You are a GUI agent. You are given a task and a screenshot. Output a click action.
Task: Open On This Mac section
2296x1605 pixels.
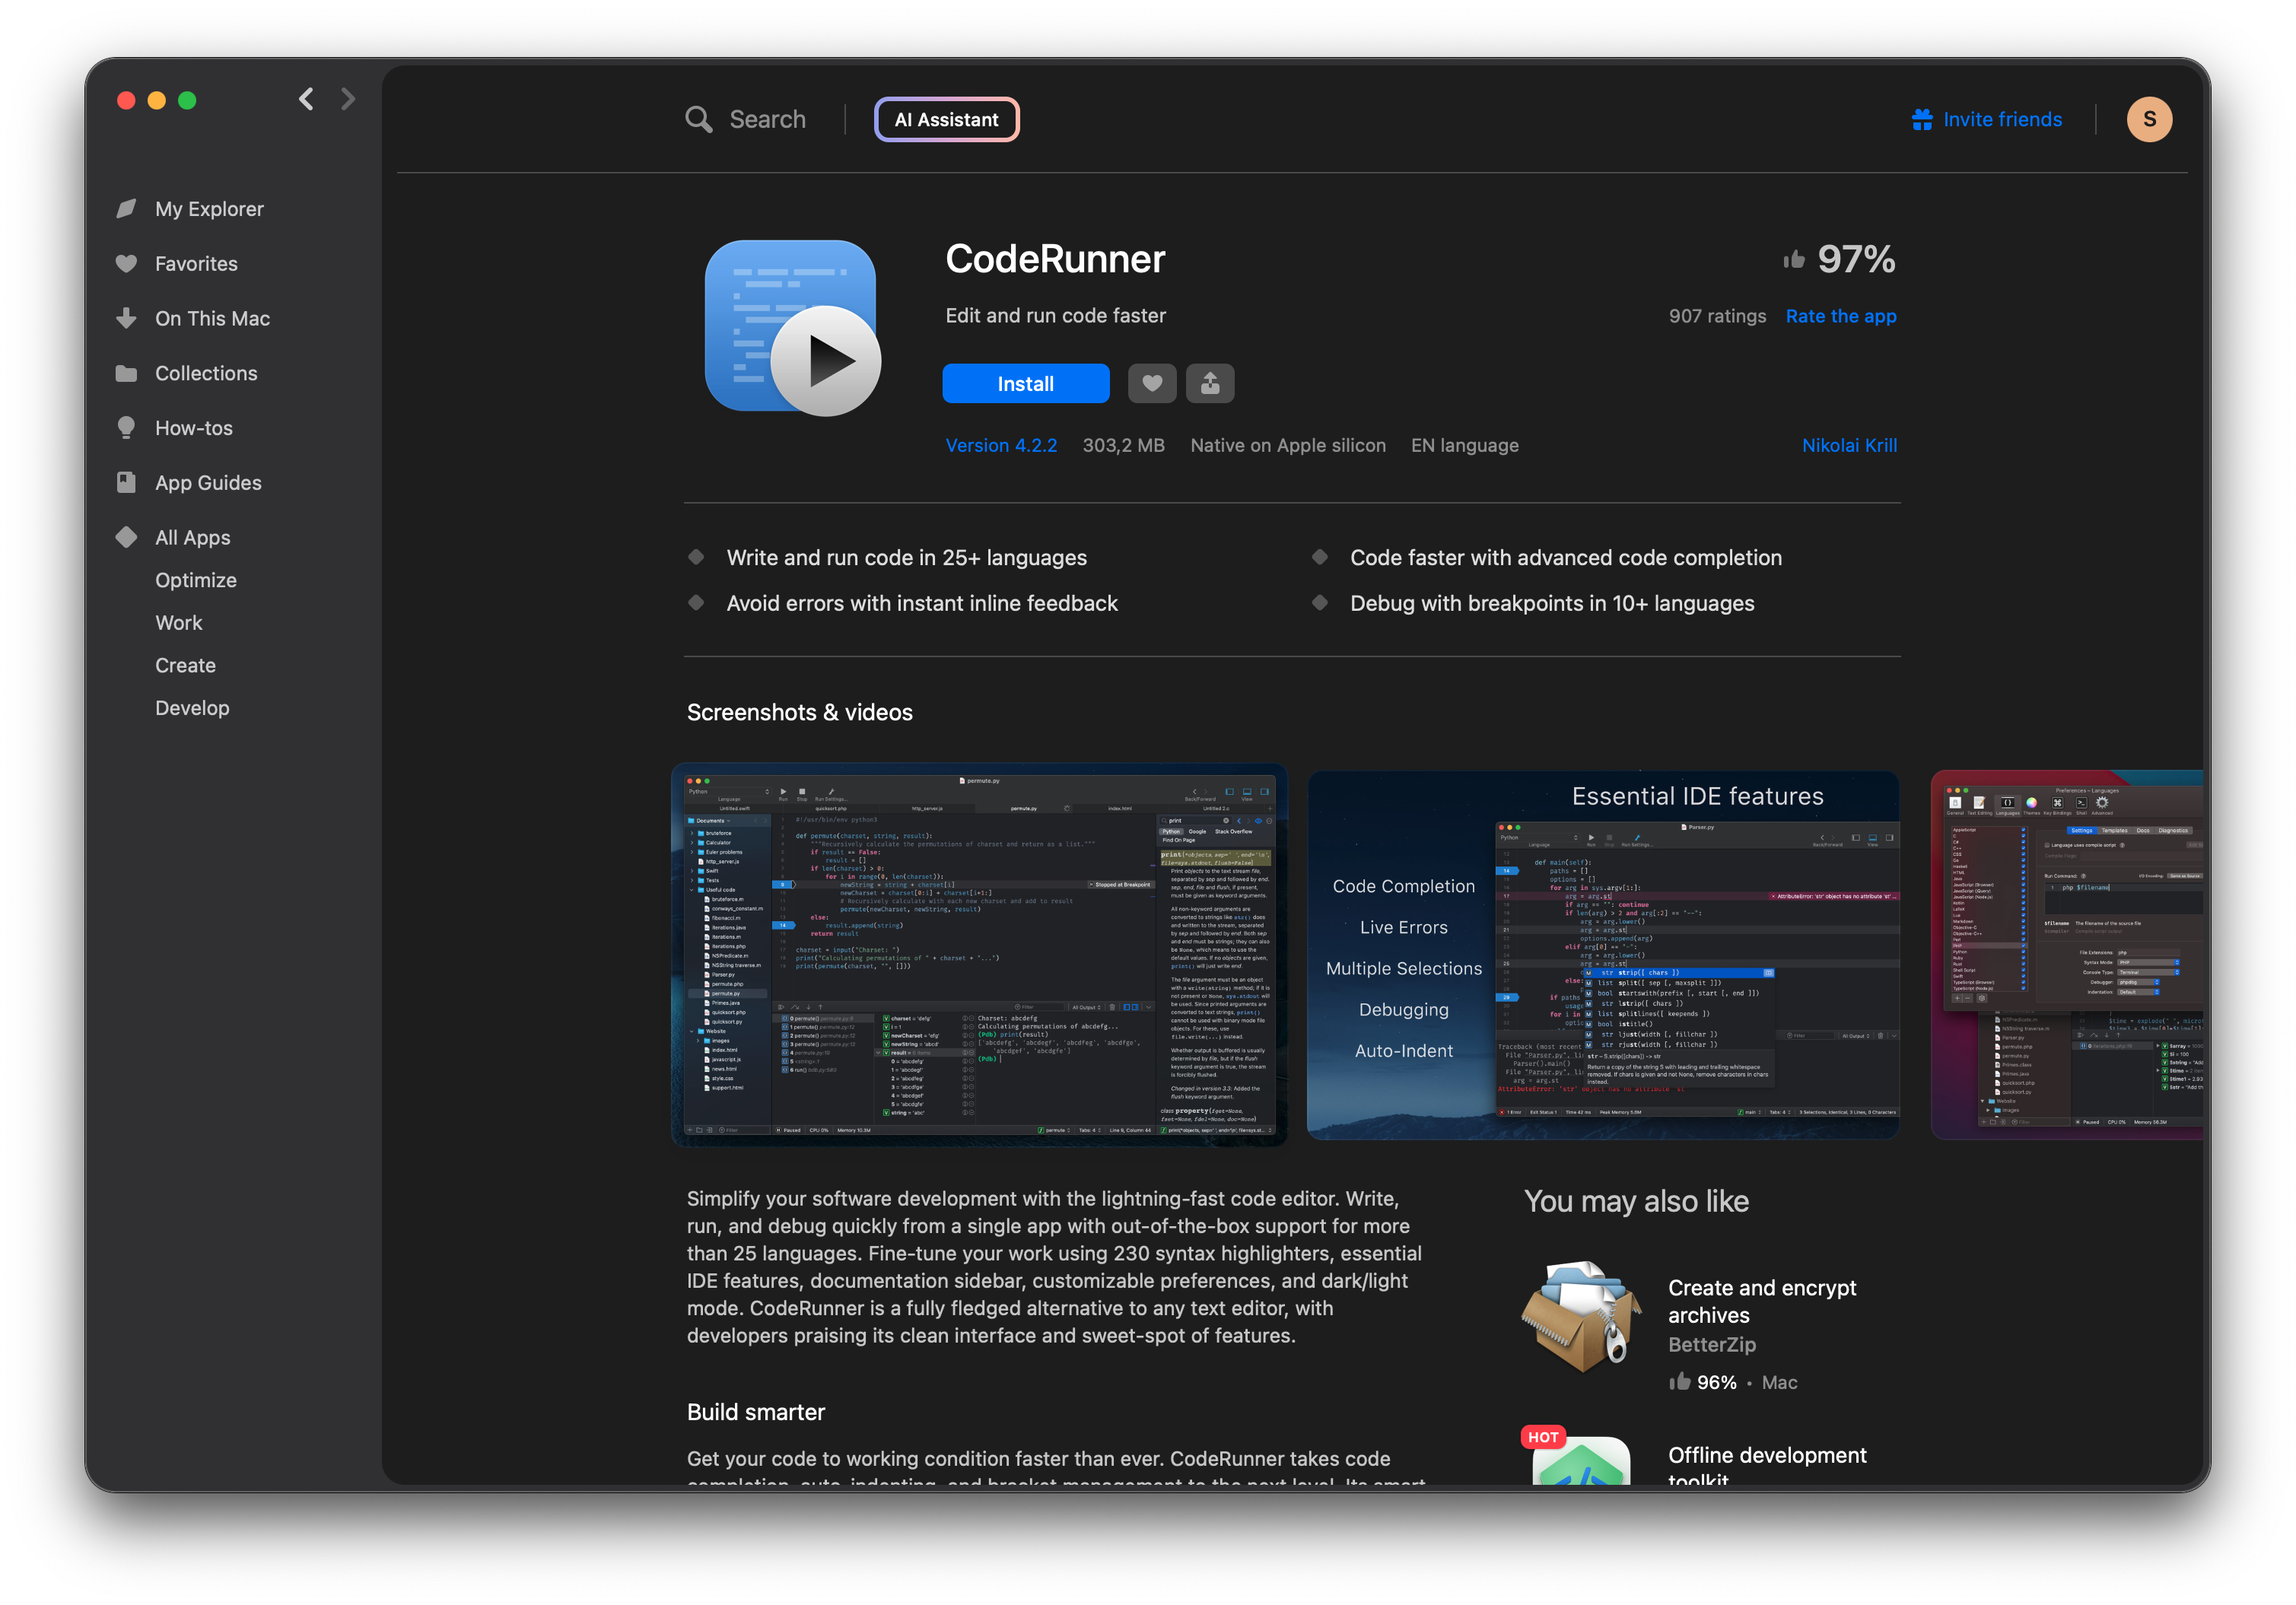[212, 319]
